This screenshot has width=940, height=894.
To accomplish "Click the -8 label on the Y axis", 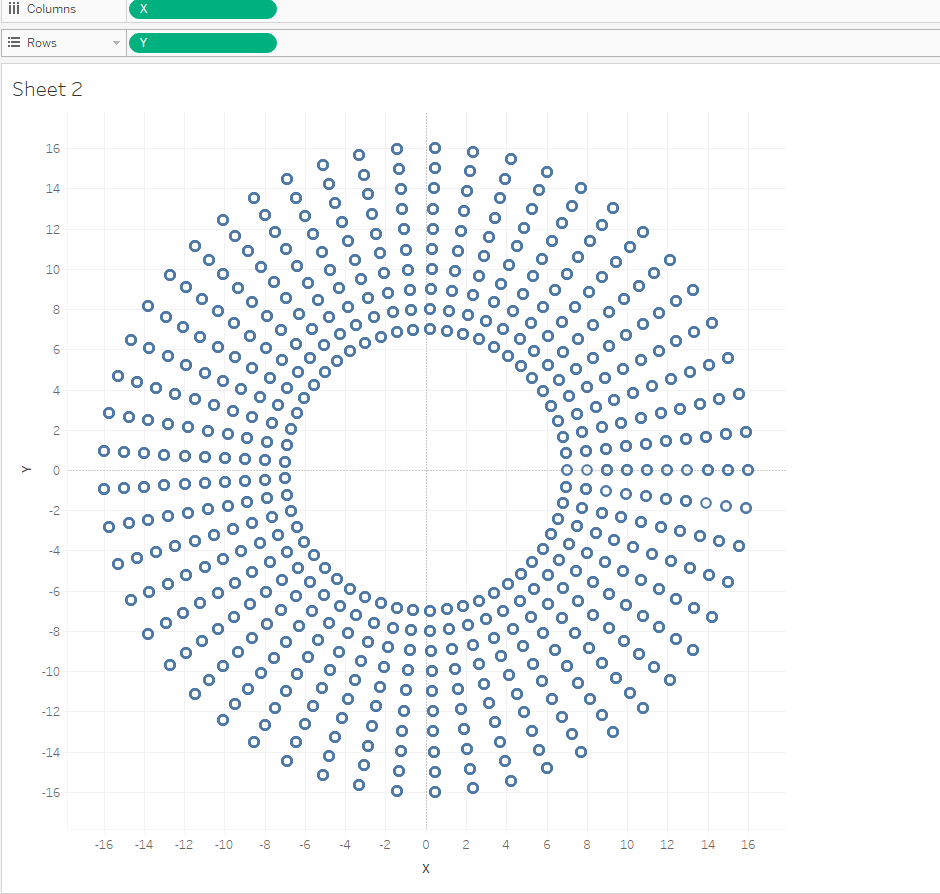I will [53, 631].
